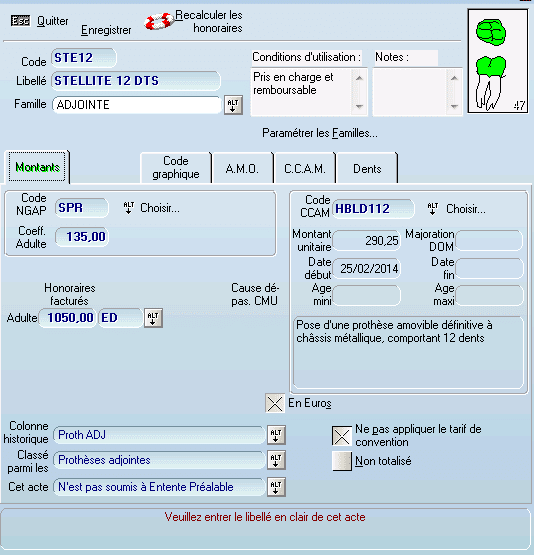Click Enregistrer to save the act

point(106,30)
